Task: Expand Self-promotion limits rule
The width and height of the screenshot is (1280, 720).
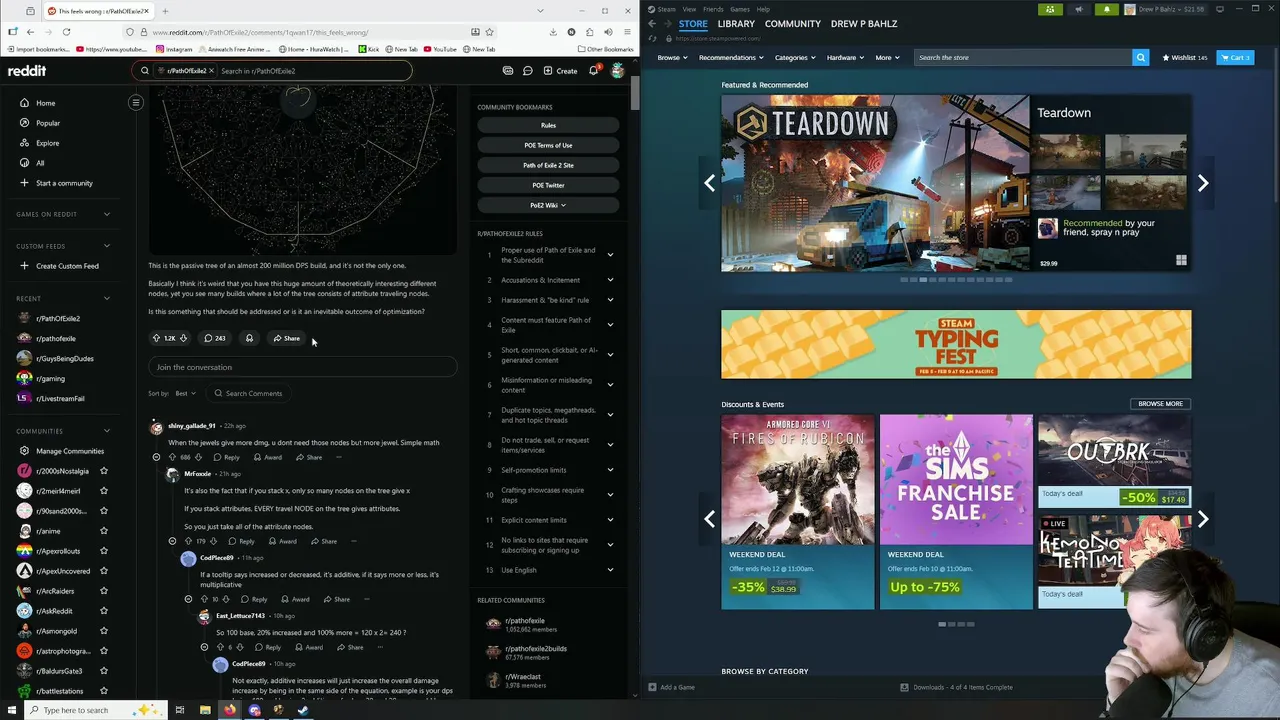Action: point(610,470)
